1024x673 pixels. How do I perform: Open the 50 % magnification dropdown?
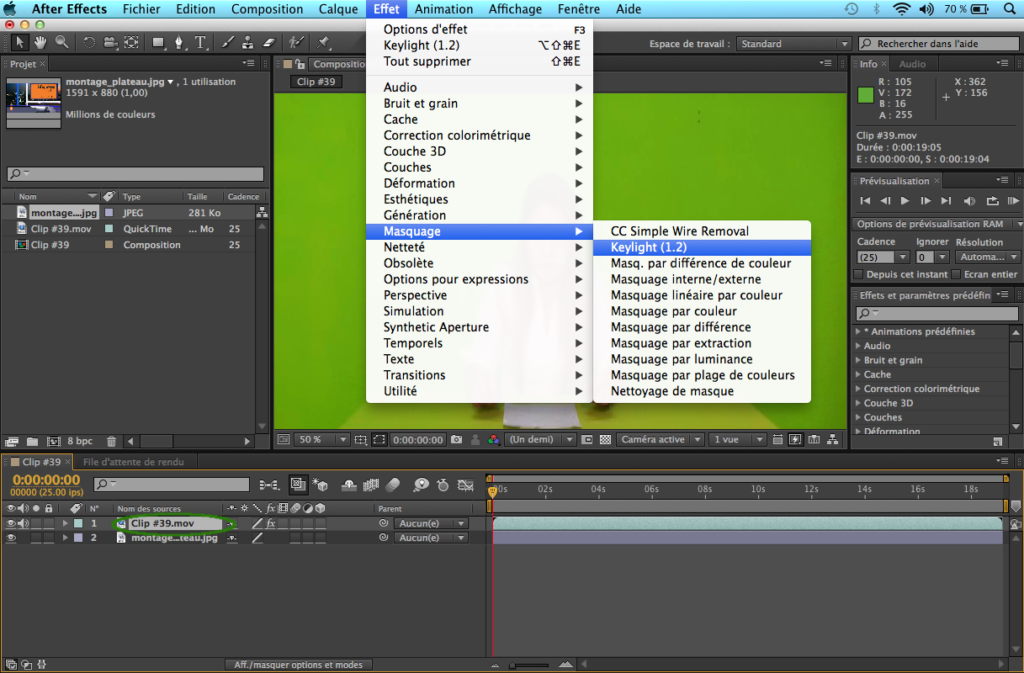pos(318,439)
